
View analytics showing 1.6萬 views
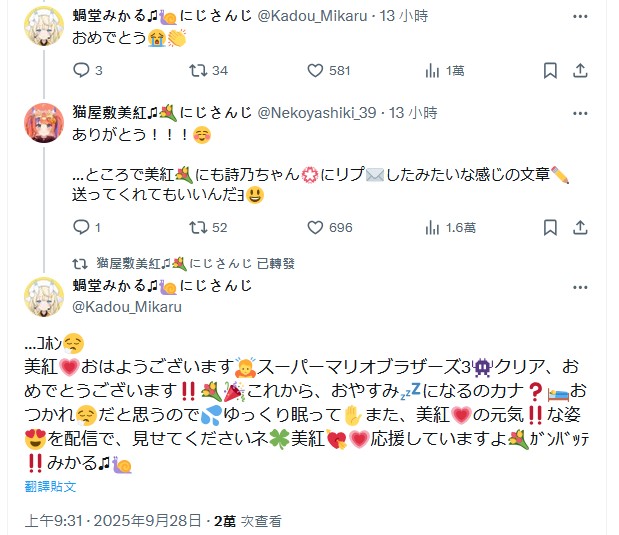(434, 228)
